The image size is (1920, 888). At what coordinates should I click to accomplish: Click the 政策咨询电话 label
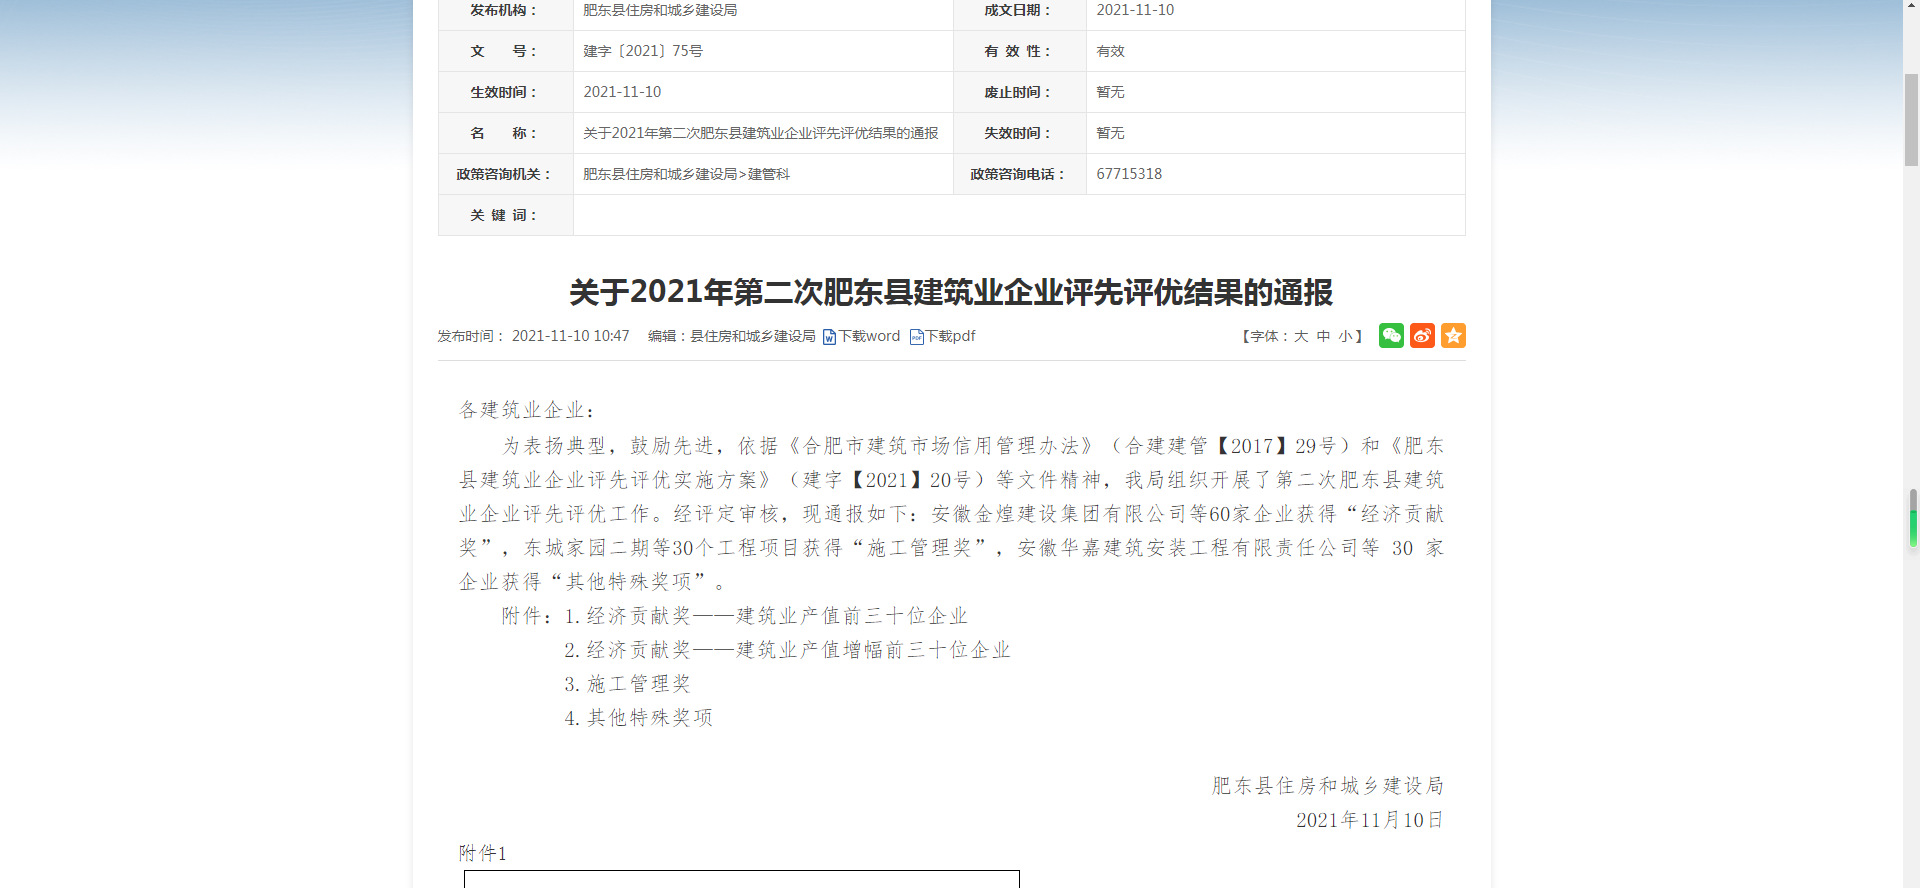(x=1017, y=174)
